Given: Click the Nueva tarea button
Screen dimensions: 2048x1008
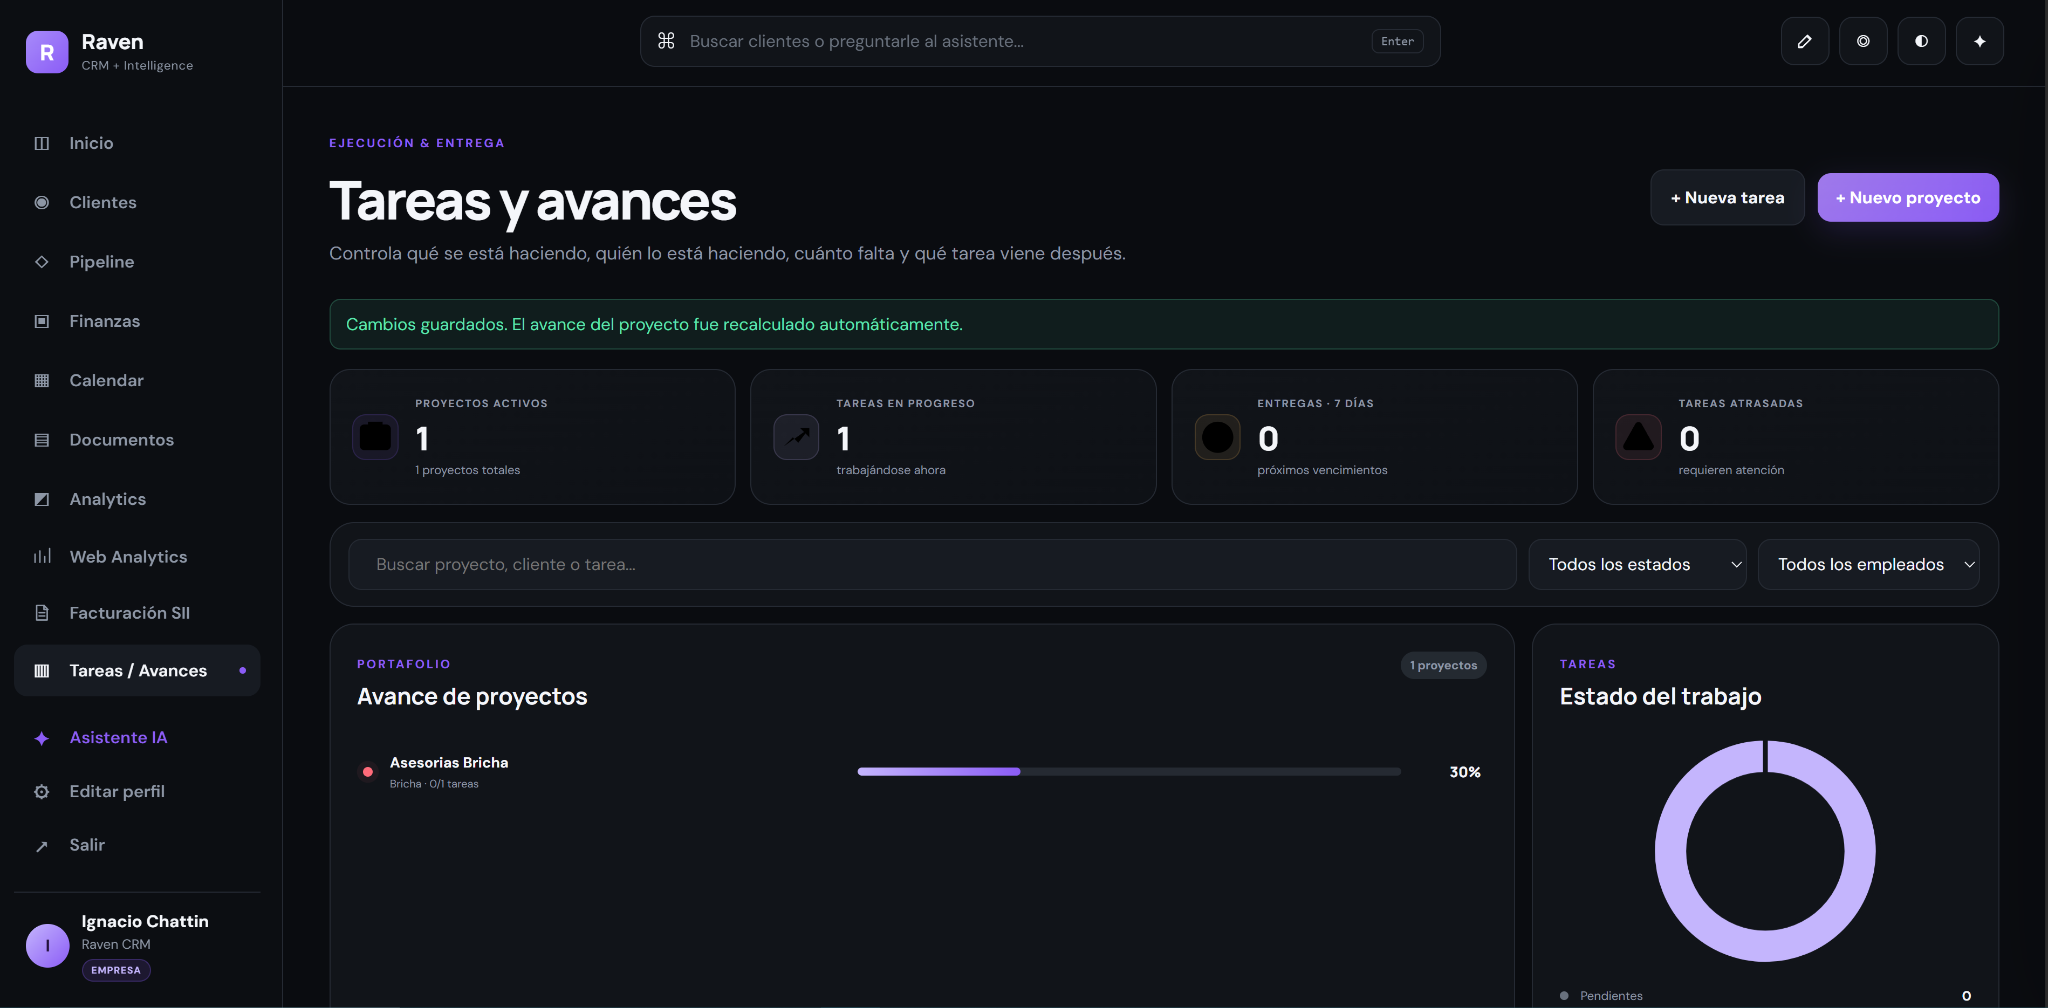Looking at the screenshot, I should (x=1727, y=198).
